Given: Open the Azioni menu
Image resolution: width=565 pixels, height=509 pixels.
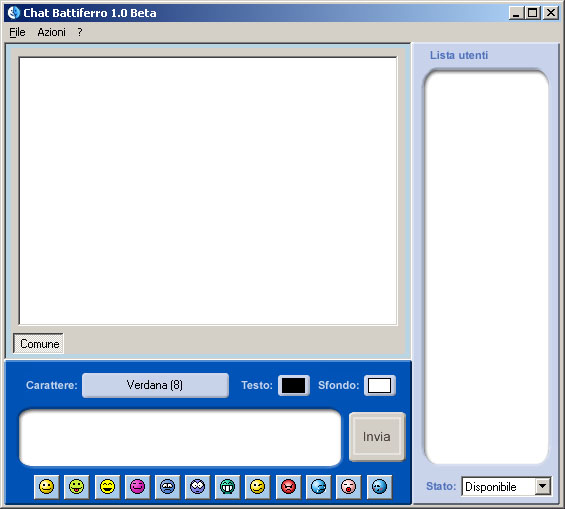Looking at the screenshot, I should [x=52, y=32].
